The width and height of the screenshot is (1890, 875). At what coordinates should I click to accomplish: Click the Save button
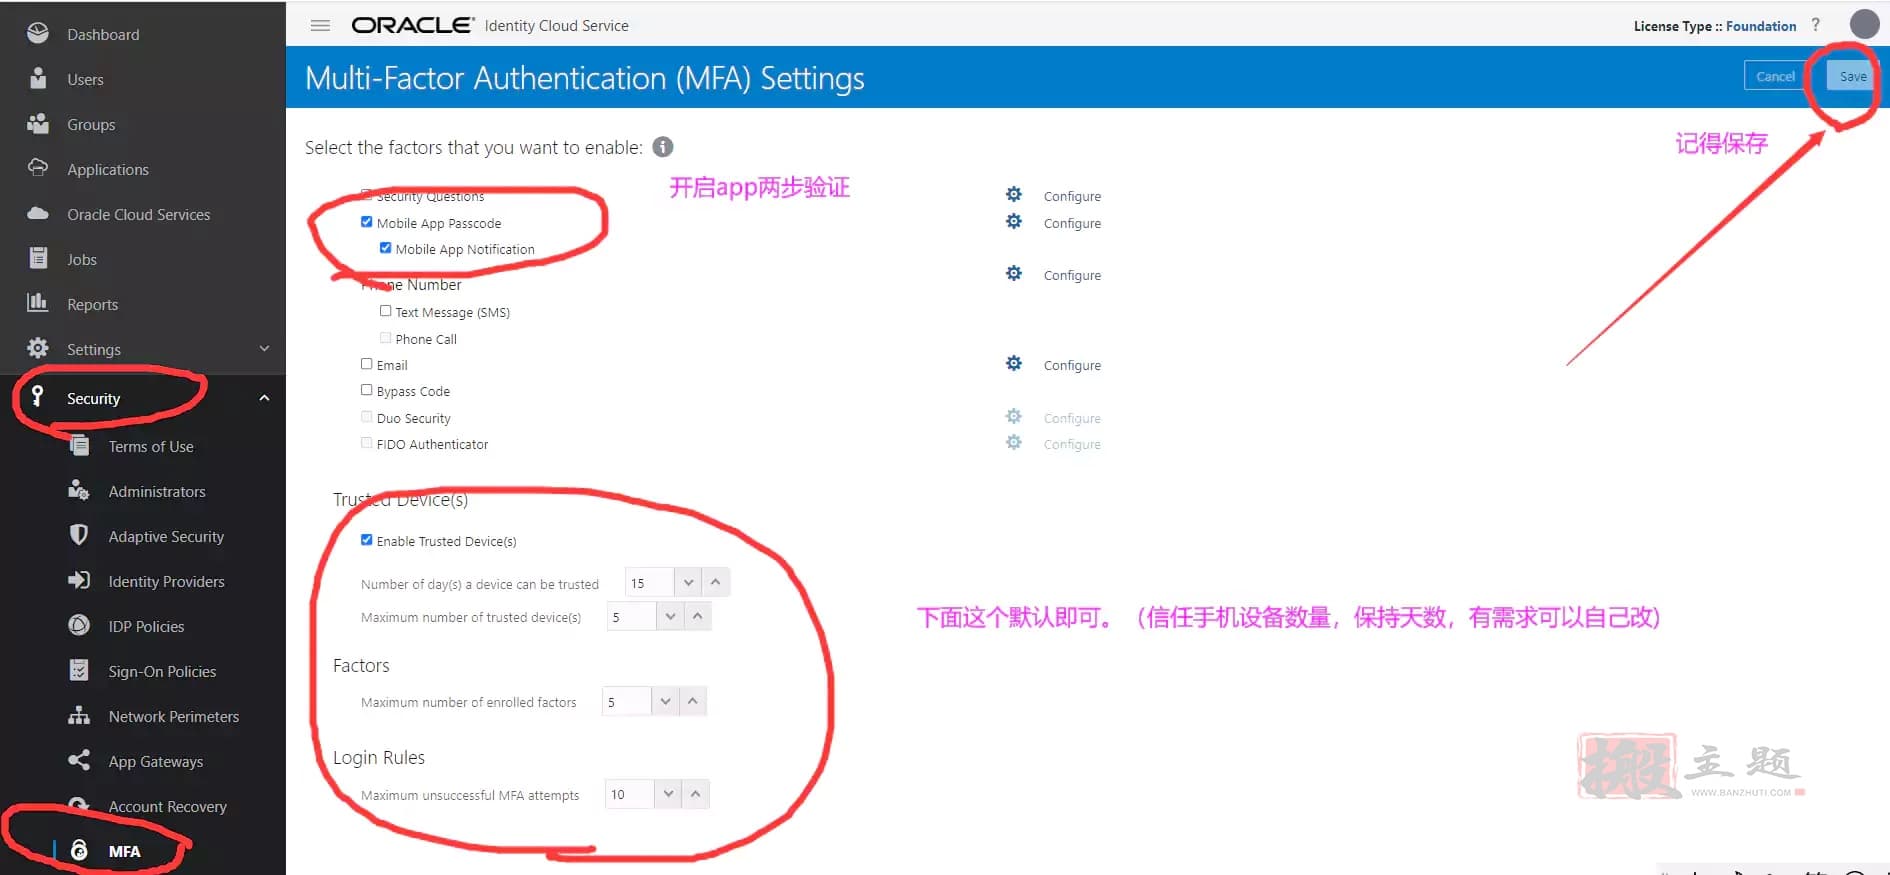tap(1852, 76)
